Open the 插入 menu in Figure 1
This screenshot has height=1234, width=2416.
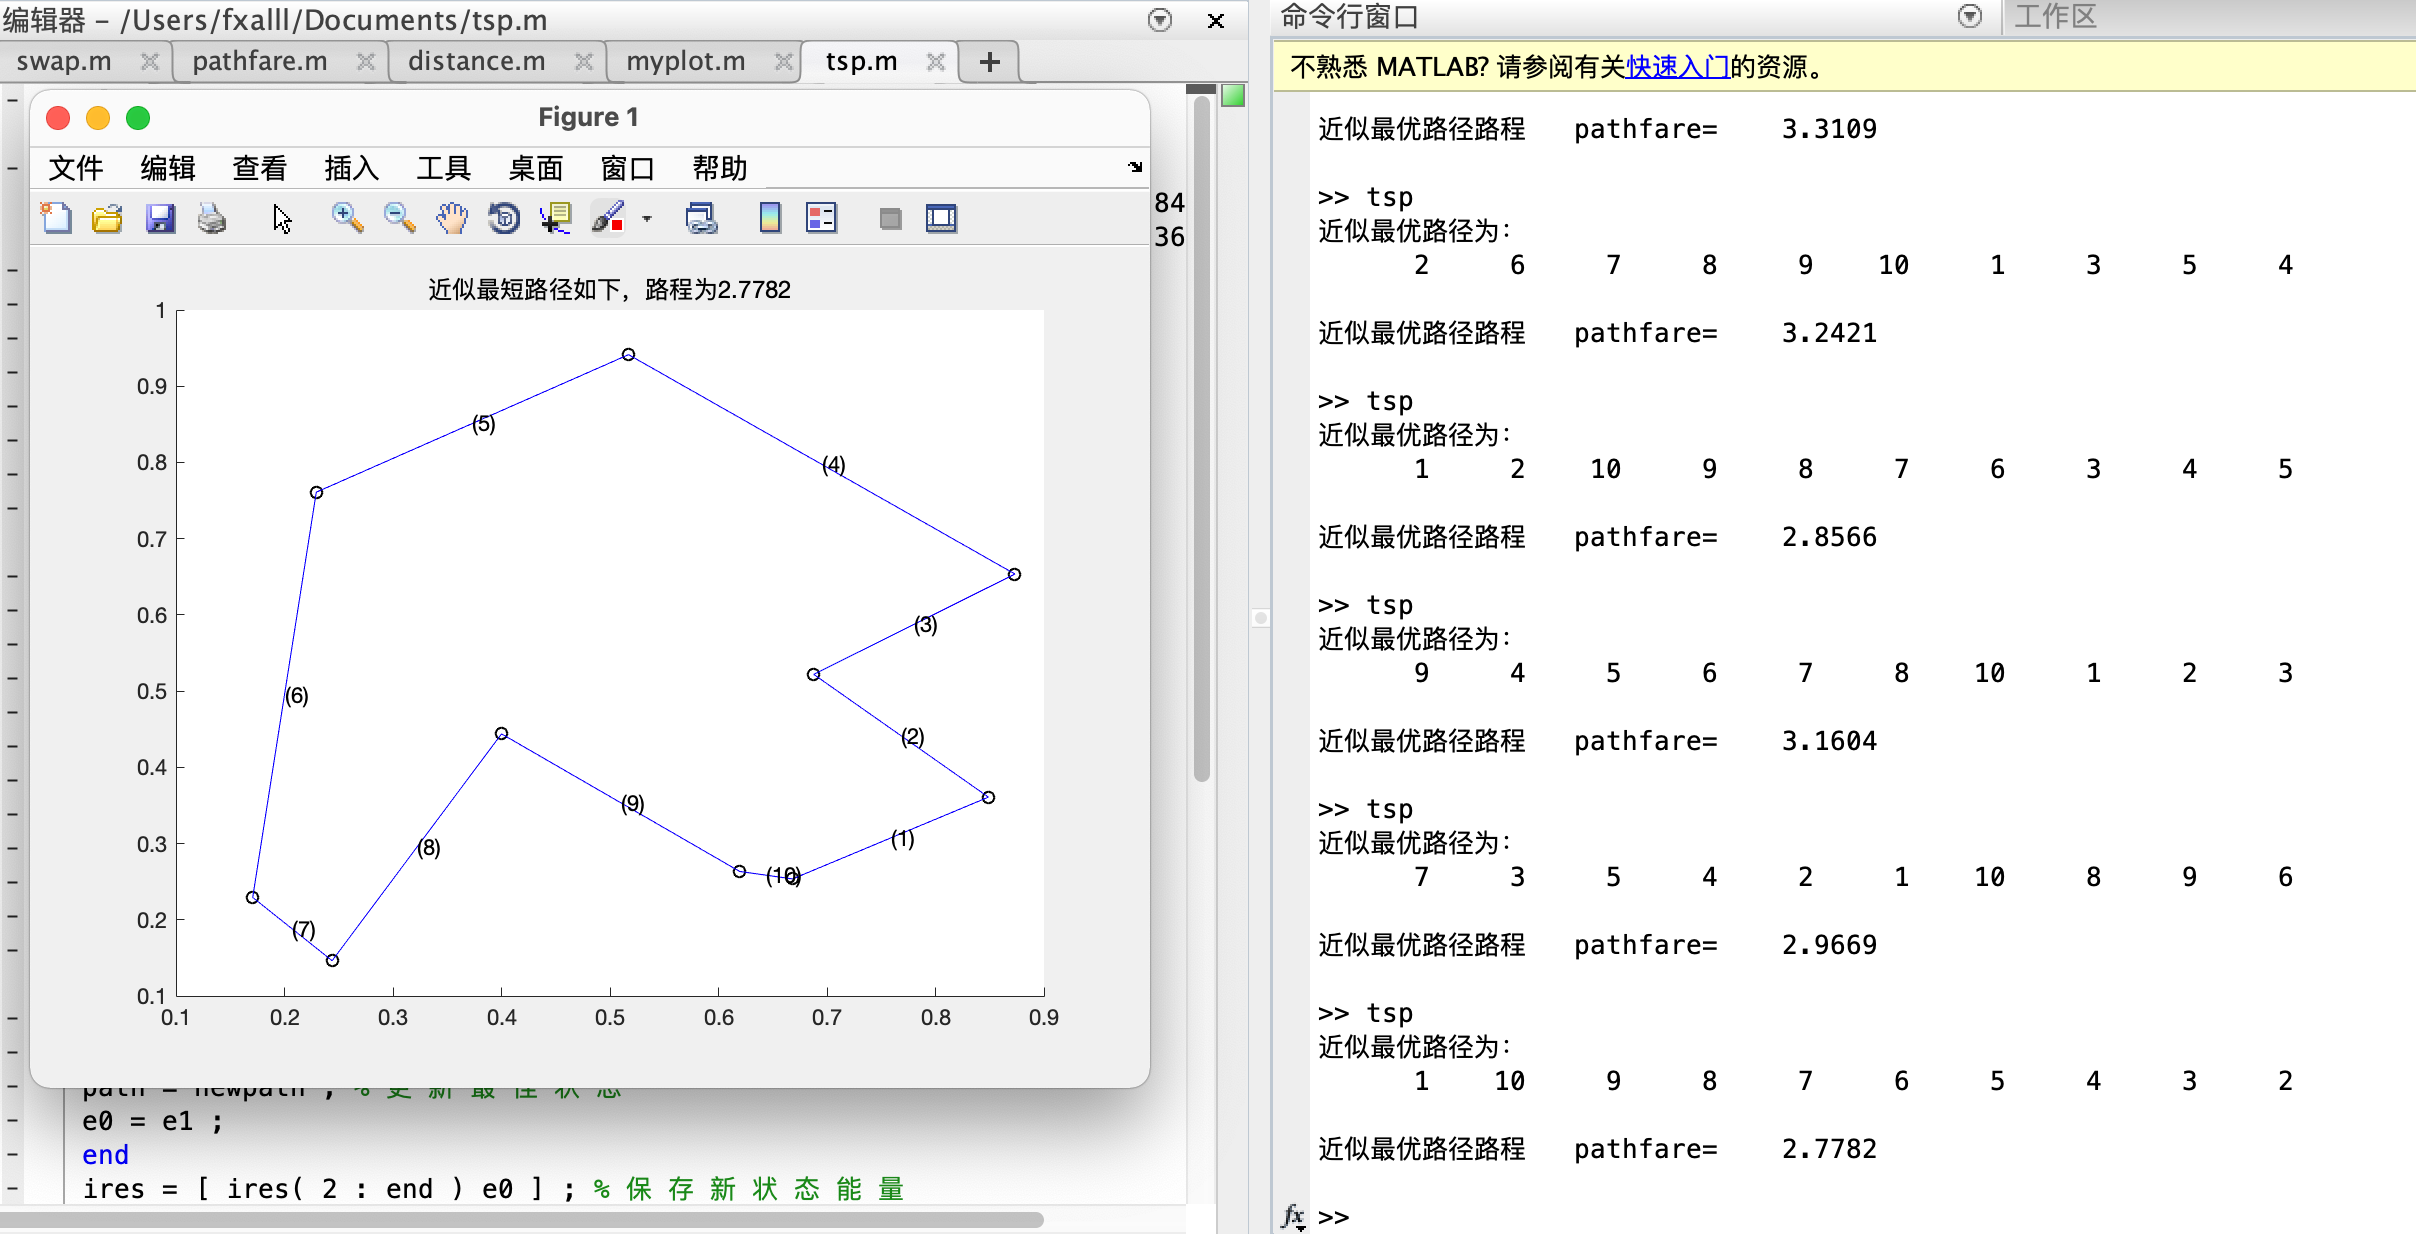click(352, 168)
